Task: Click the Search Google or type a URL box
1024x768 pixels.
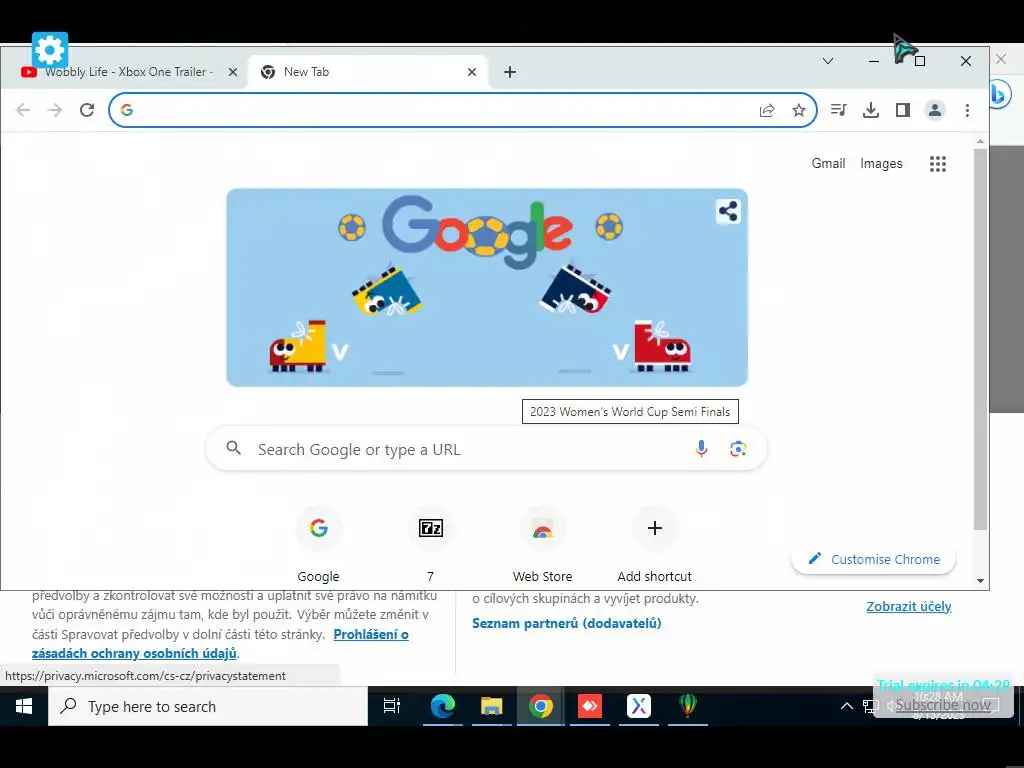Action: coord(487,449)
